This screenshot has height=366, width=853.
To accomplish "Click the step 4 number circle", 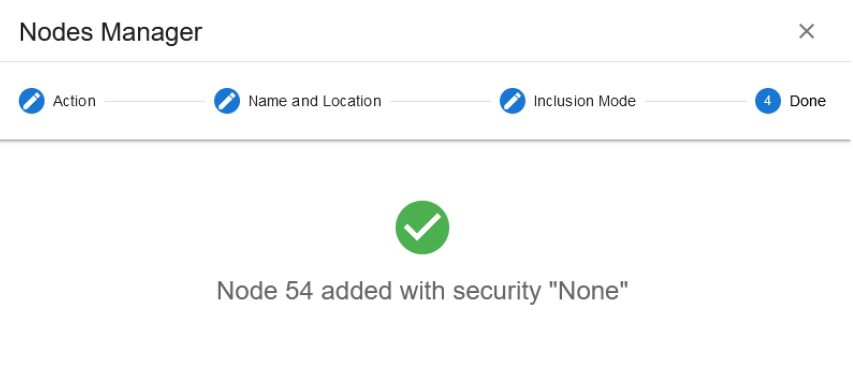I will point(768,101).
